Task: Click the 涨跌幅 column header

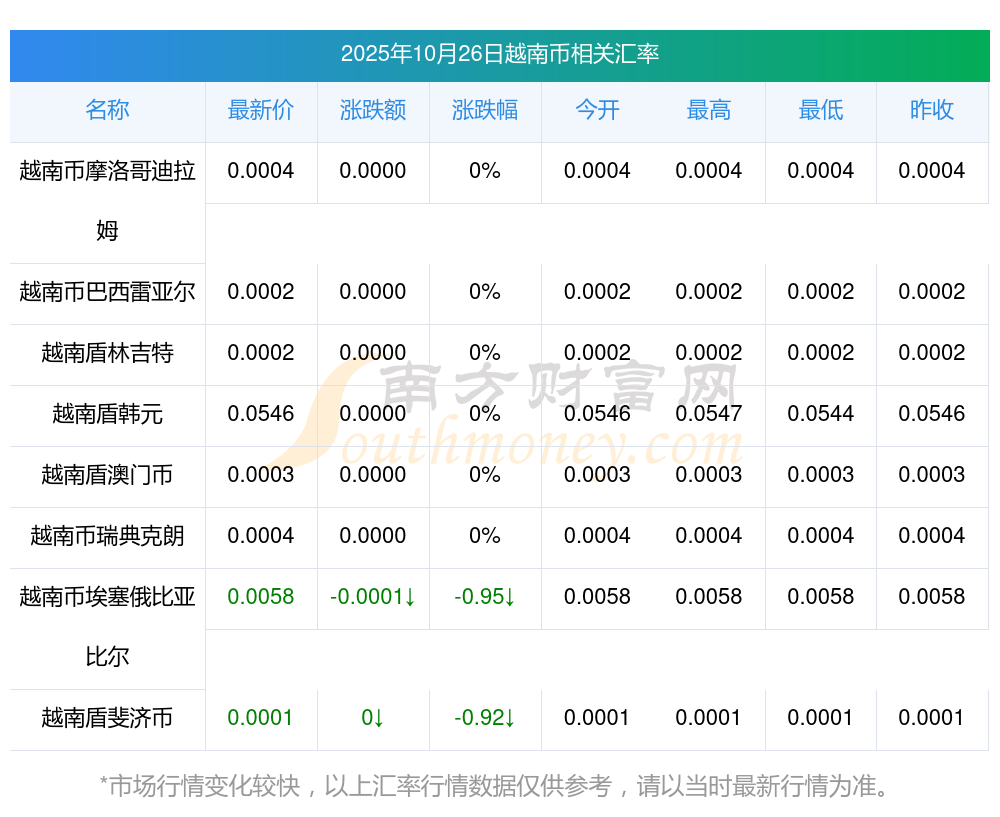Action: (485, 111)
